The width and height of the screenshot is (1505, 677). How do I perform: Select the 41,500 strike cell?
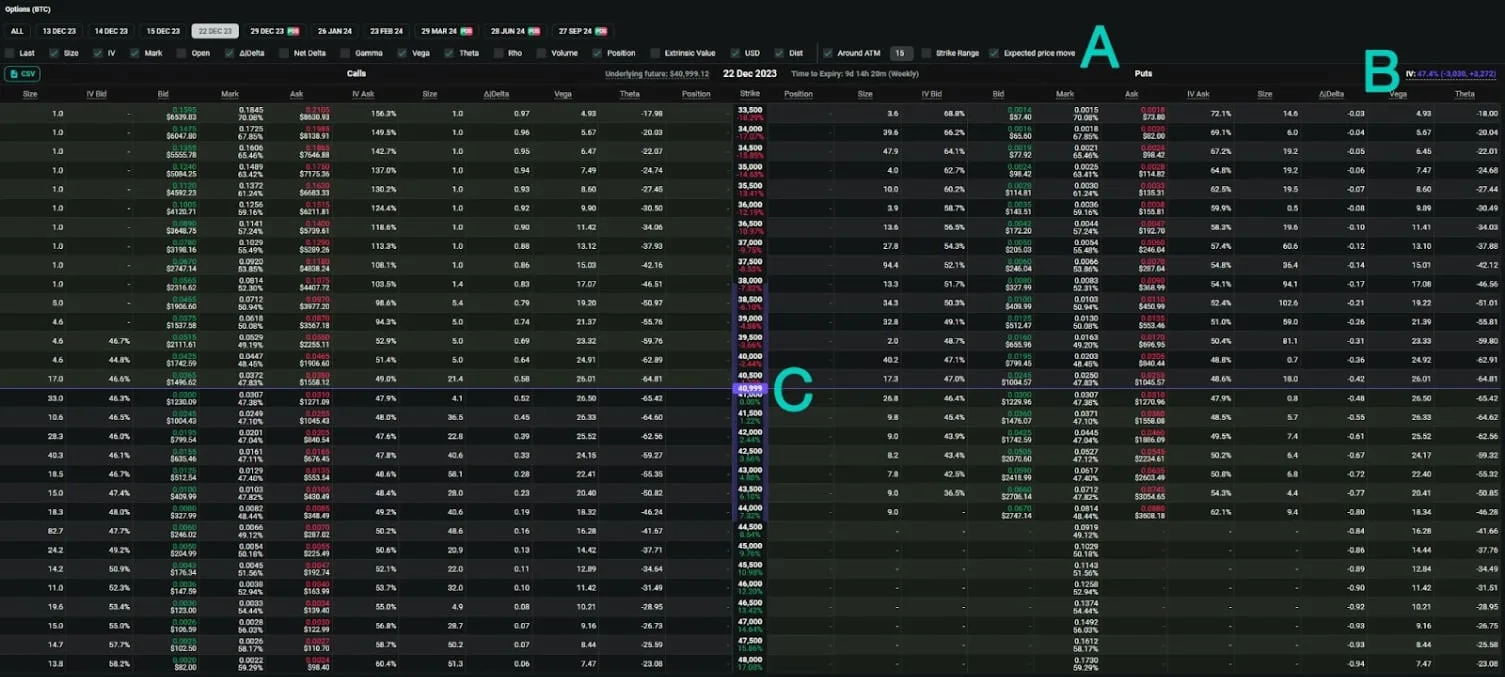click(750, 417)
